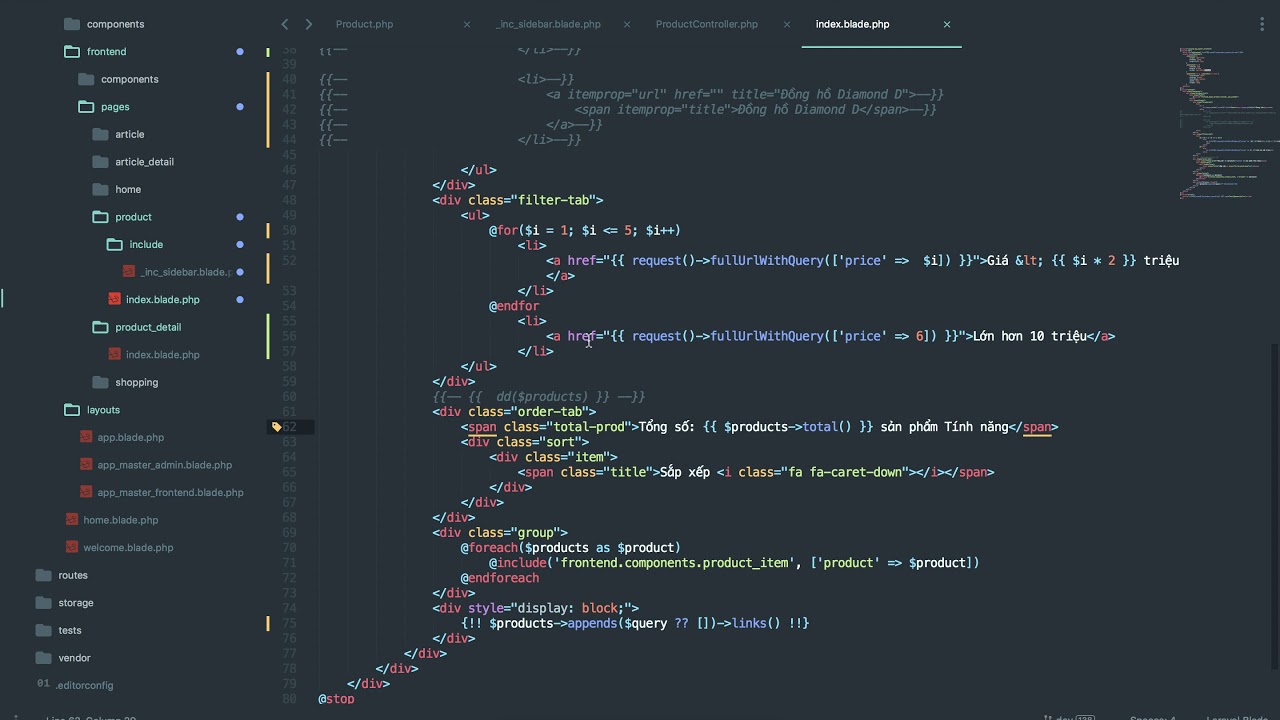Click the .editorconfig file type icon
This screenshot has height=720, width=1280.
43,684
